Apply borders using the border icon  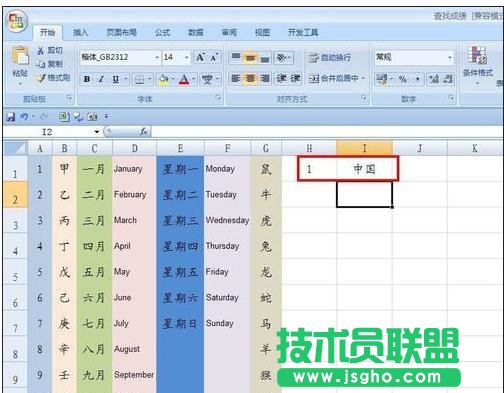139,79
